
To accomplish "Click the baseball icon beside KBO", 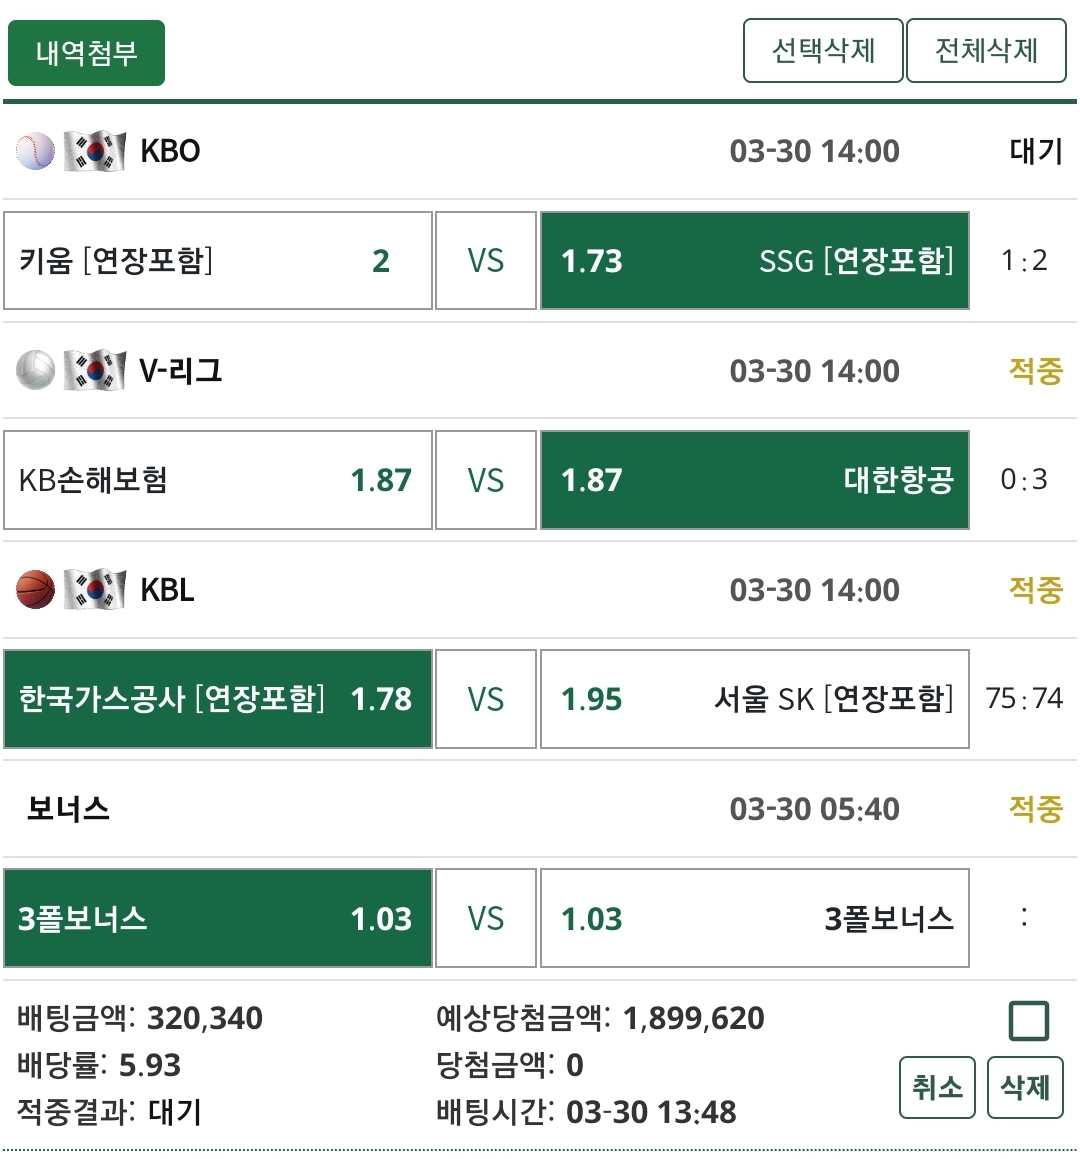I will tap(35, 151).
